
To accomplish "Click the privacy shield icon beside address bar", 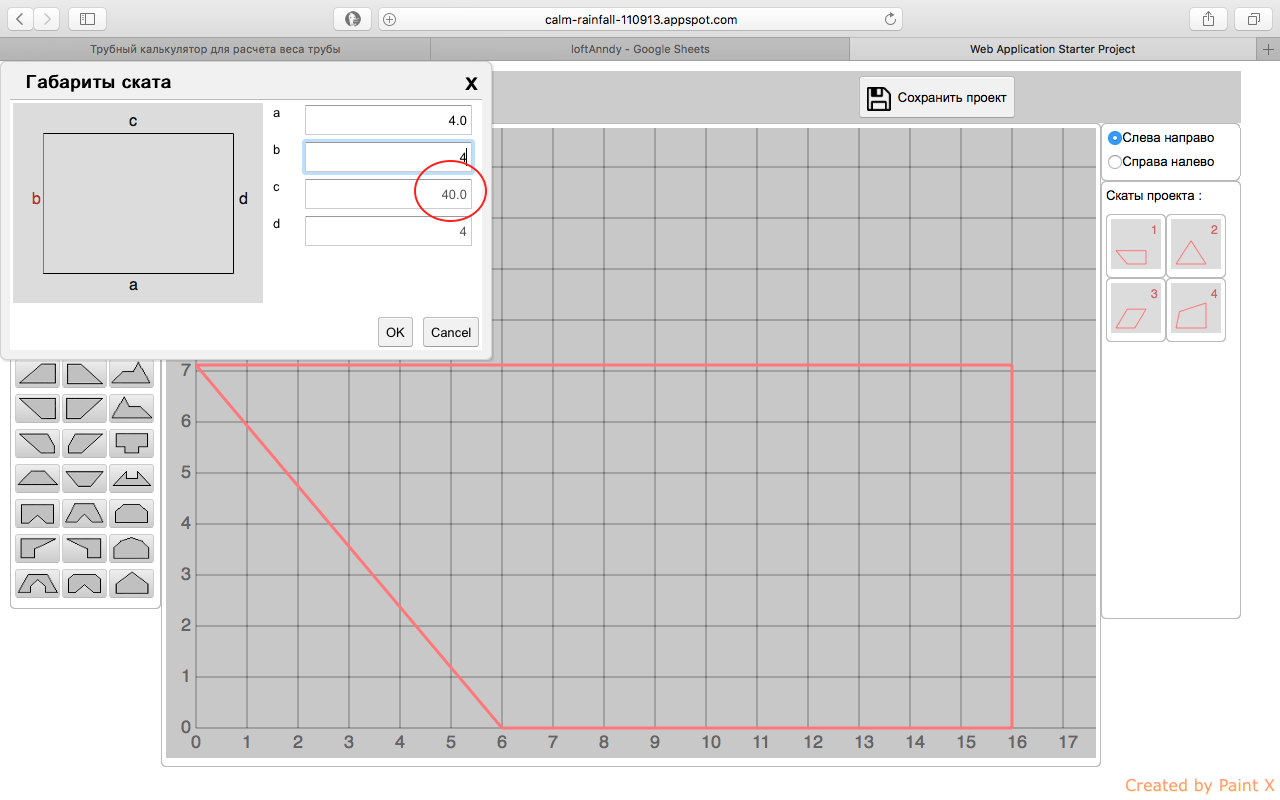I will click(352, 18).
